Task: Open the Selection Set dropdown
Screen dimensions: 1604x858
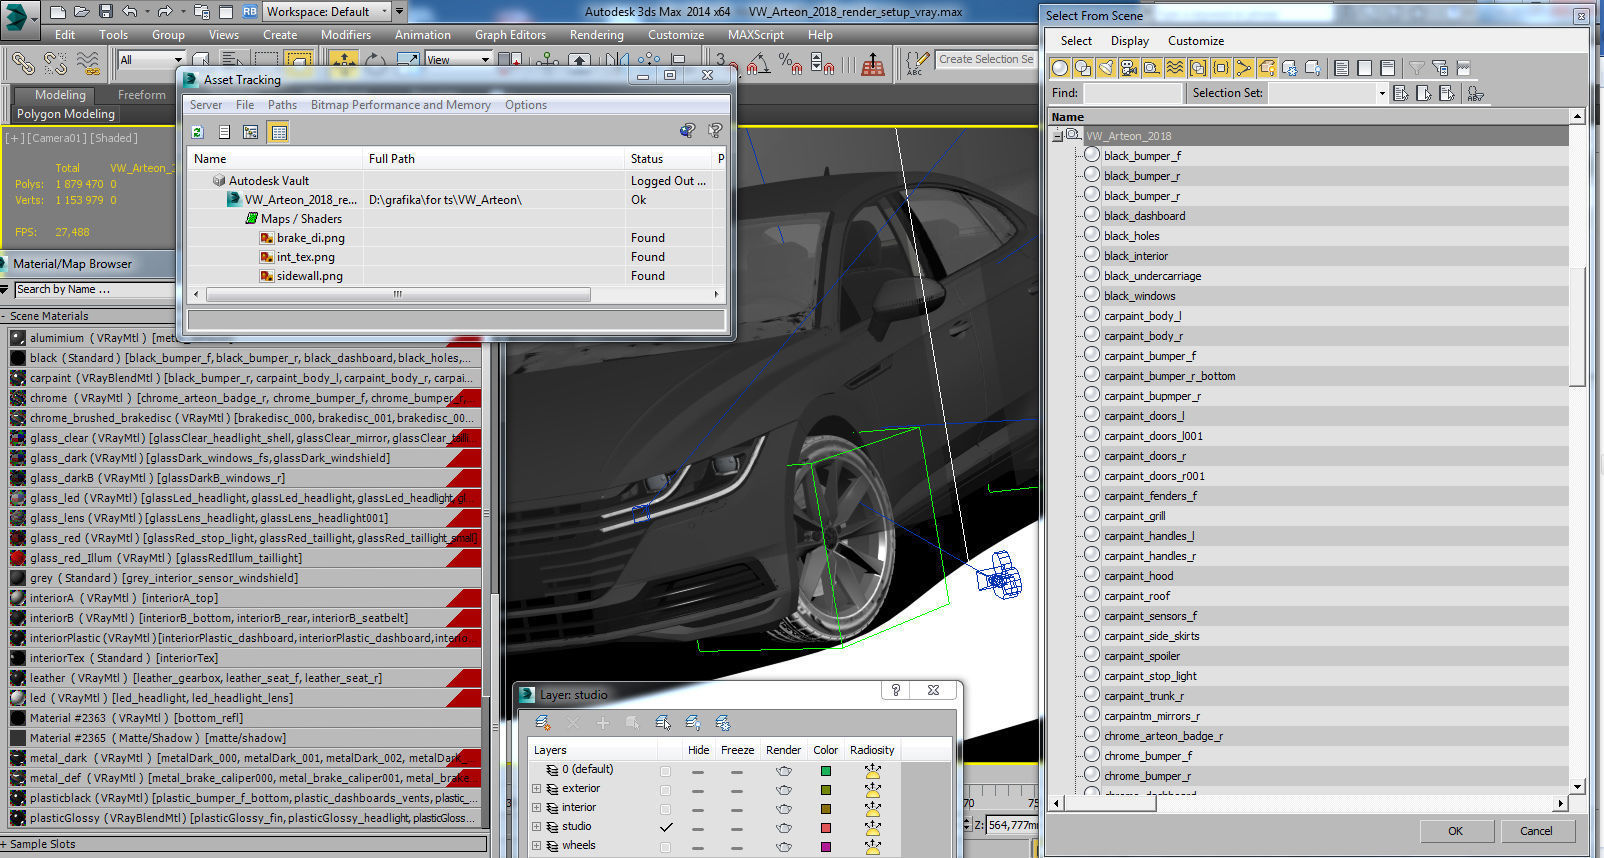Action: tap(1382, 93)
